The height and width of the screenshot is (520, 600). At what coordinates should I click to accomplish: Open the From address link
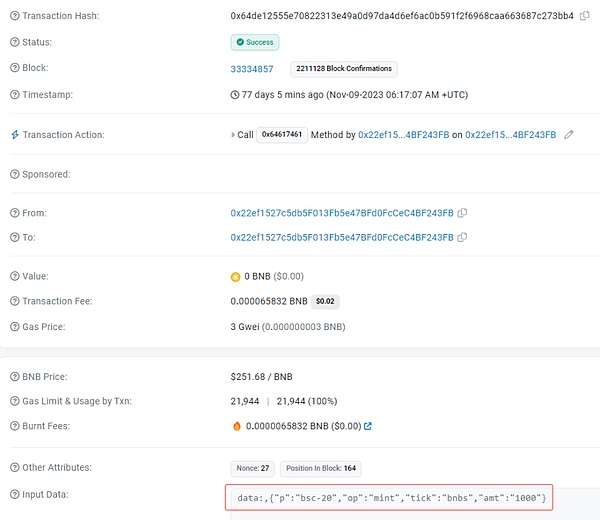341,213
